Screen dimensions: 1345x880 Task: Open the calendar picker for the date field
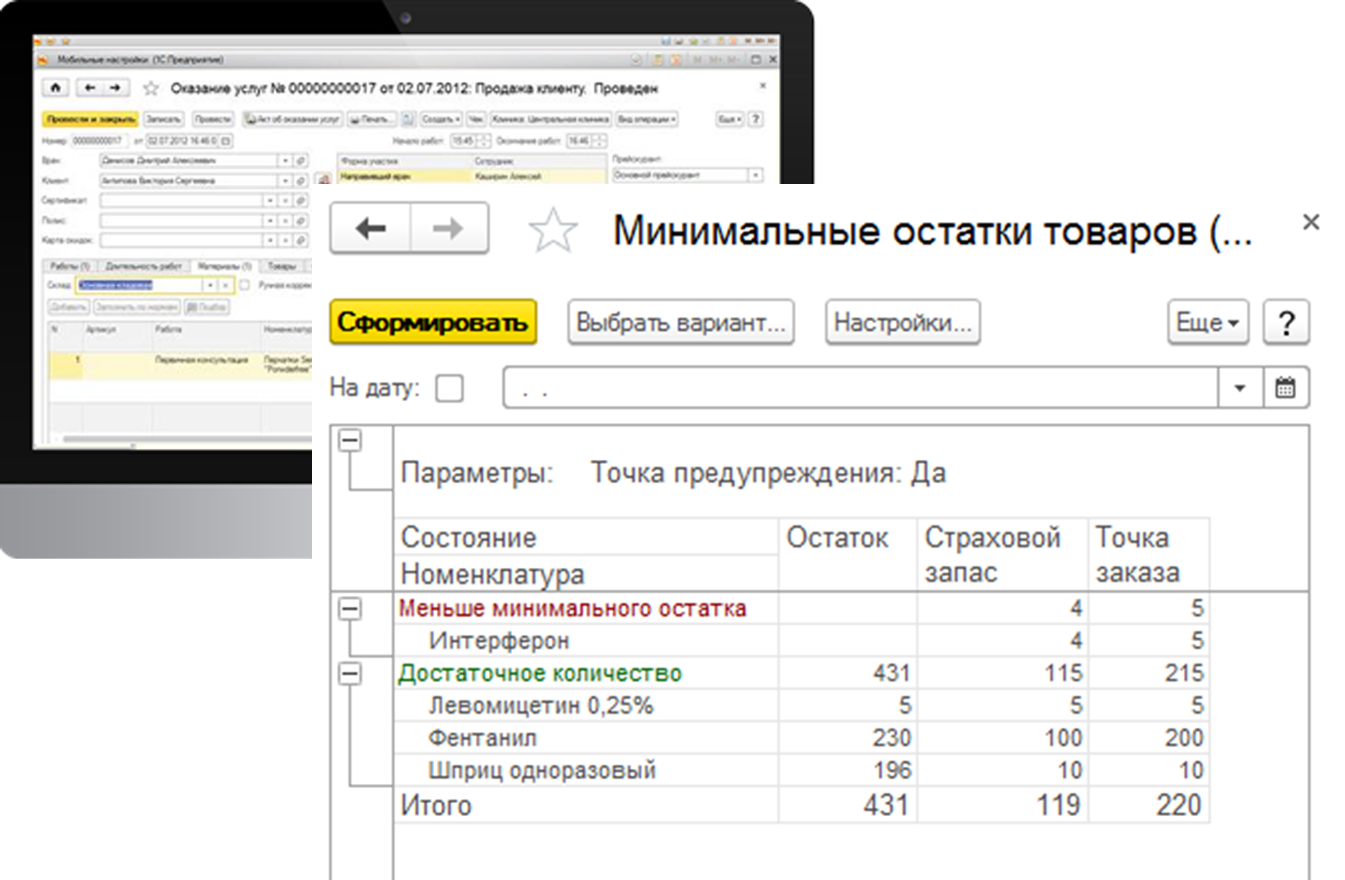click(x=1285, y=388)
